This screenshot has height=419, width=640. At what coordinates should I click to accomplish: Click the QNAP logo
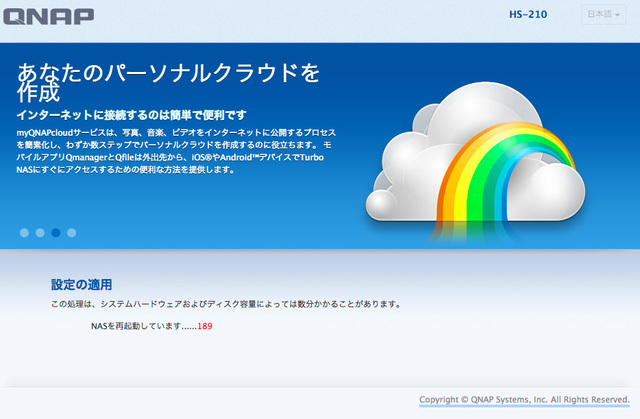click(x=50, y=16)
